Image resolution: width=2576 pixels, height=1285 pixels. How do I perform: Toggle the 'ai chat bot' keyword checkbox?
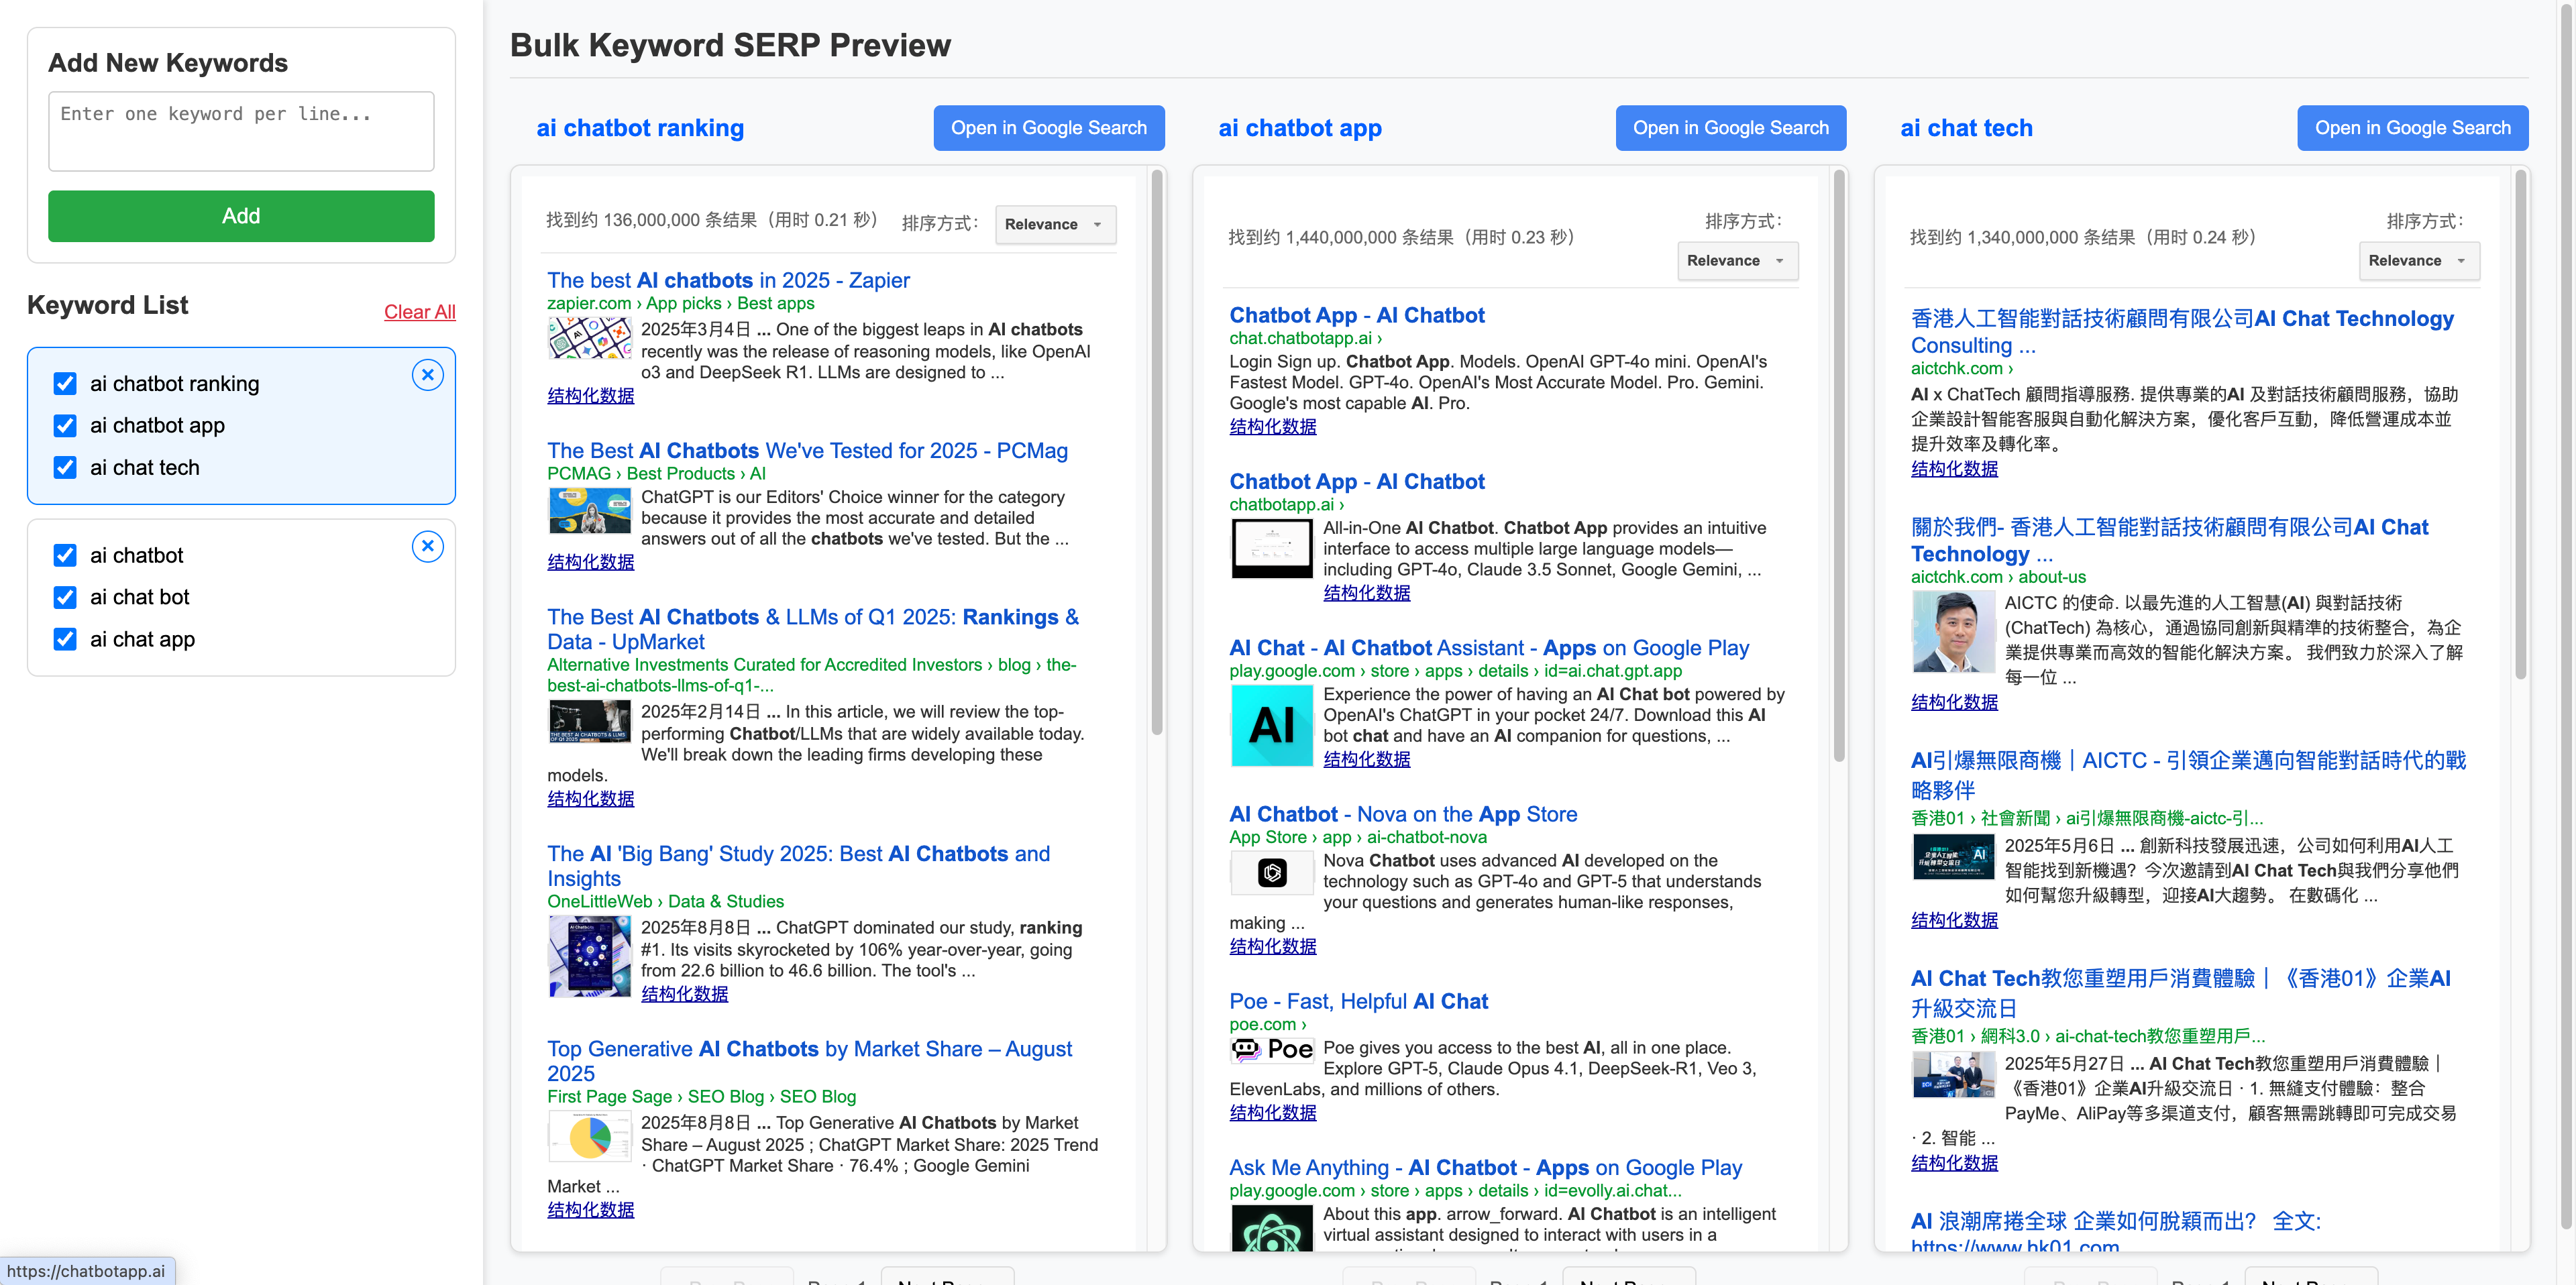[65, 597]
